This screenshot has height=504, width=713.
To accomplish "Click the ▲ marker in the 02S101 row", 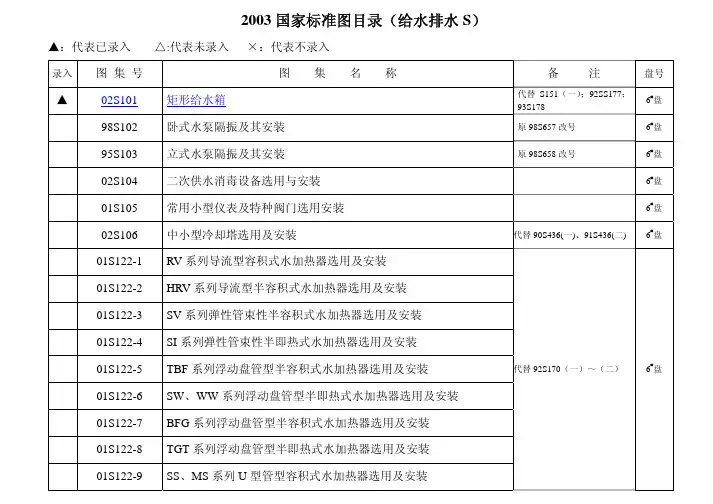I will (62, 101).
